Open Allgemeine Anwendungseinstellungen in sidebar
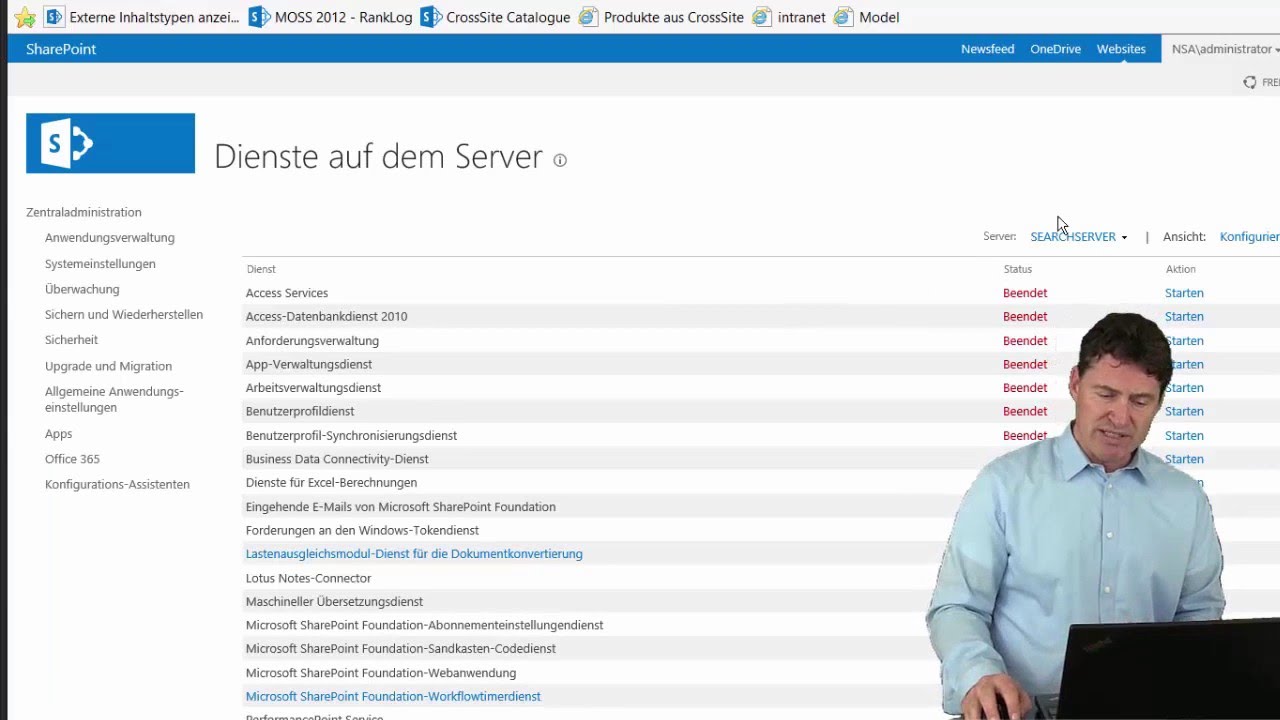 (x=114, y=399)
